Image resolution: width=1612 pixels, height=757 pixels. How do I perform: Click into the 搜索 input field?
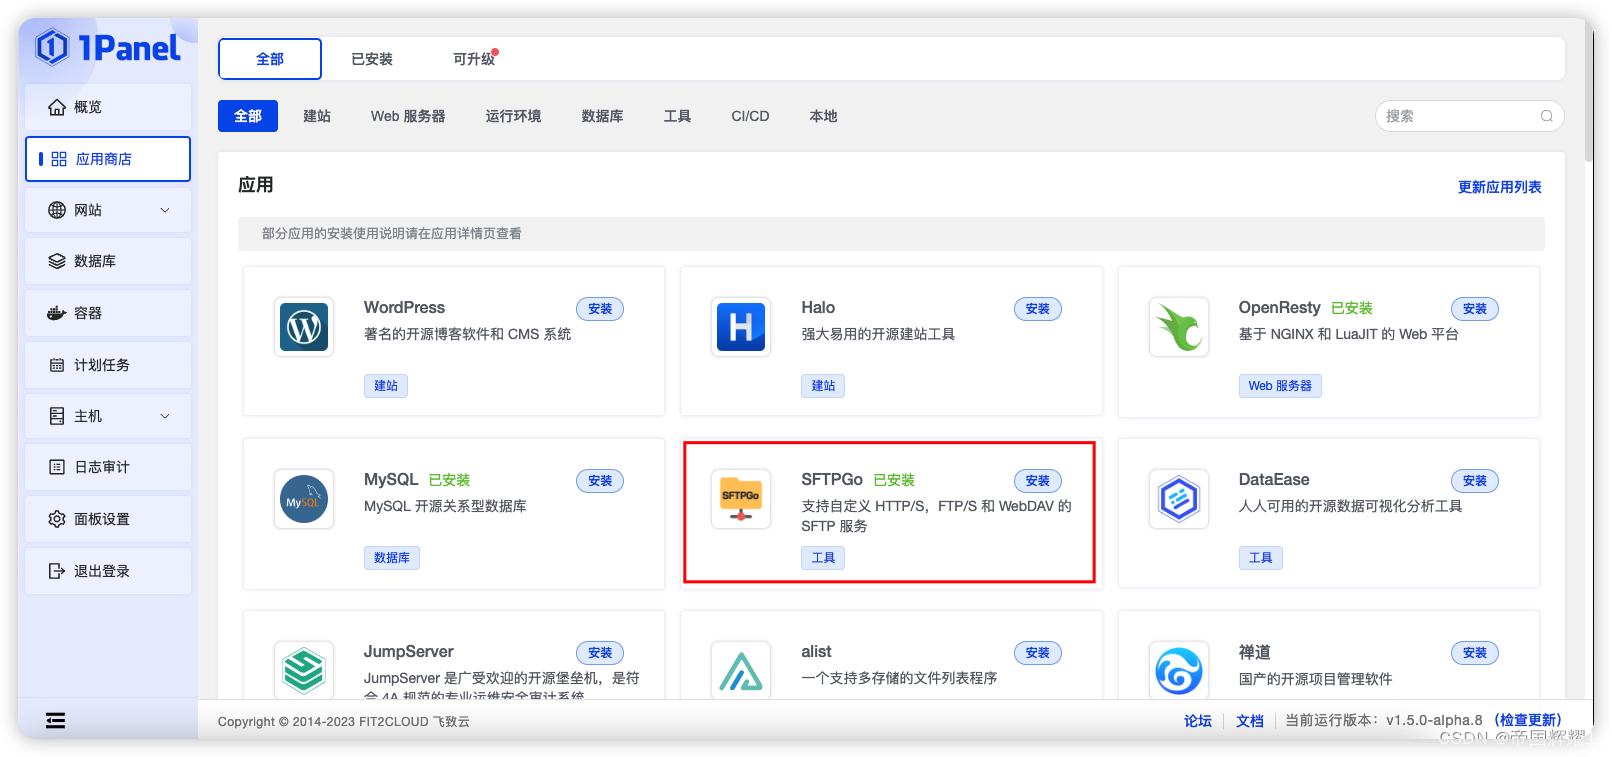[x=1469, y=116]
